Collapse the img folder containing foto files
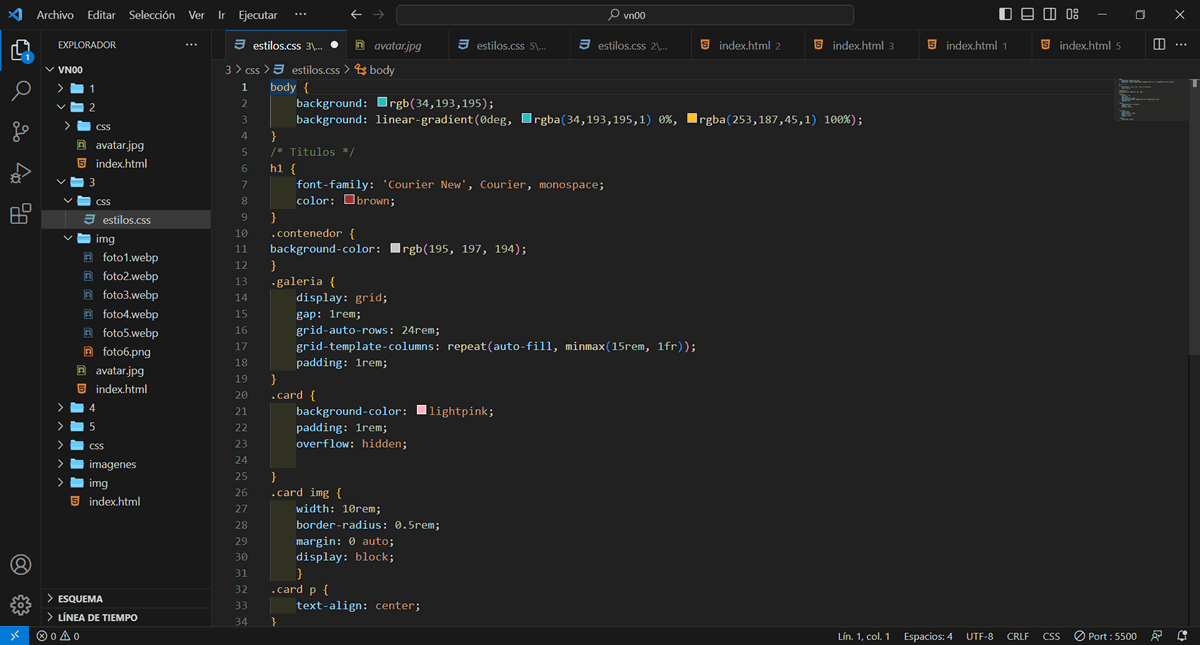The height and width of the screenshot is (645, 1200). (105, 239)
